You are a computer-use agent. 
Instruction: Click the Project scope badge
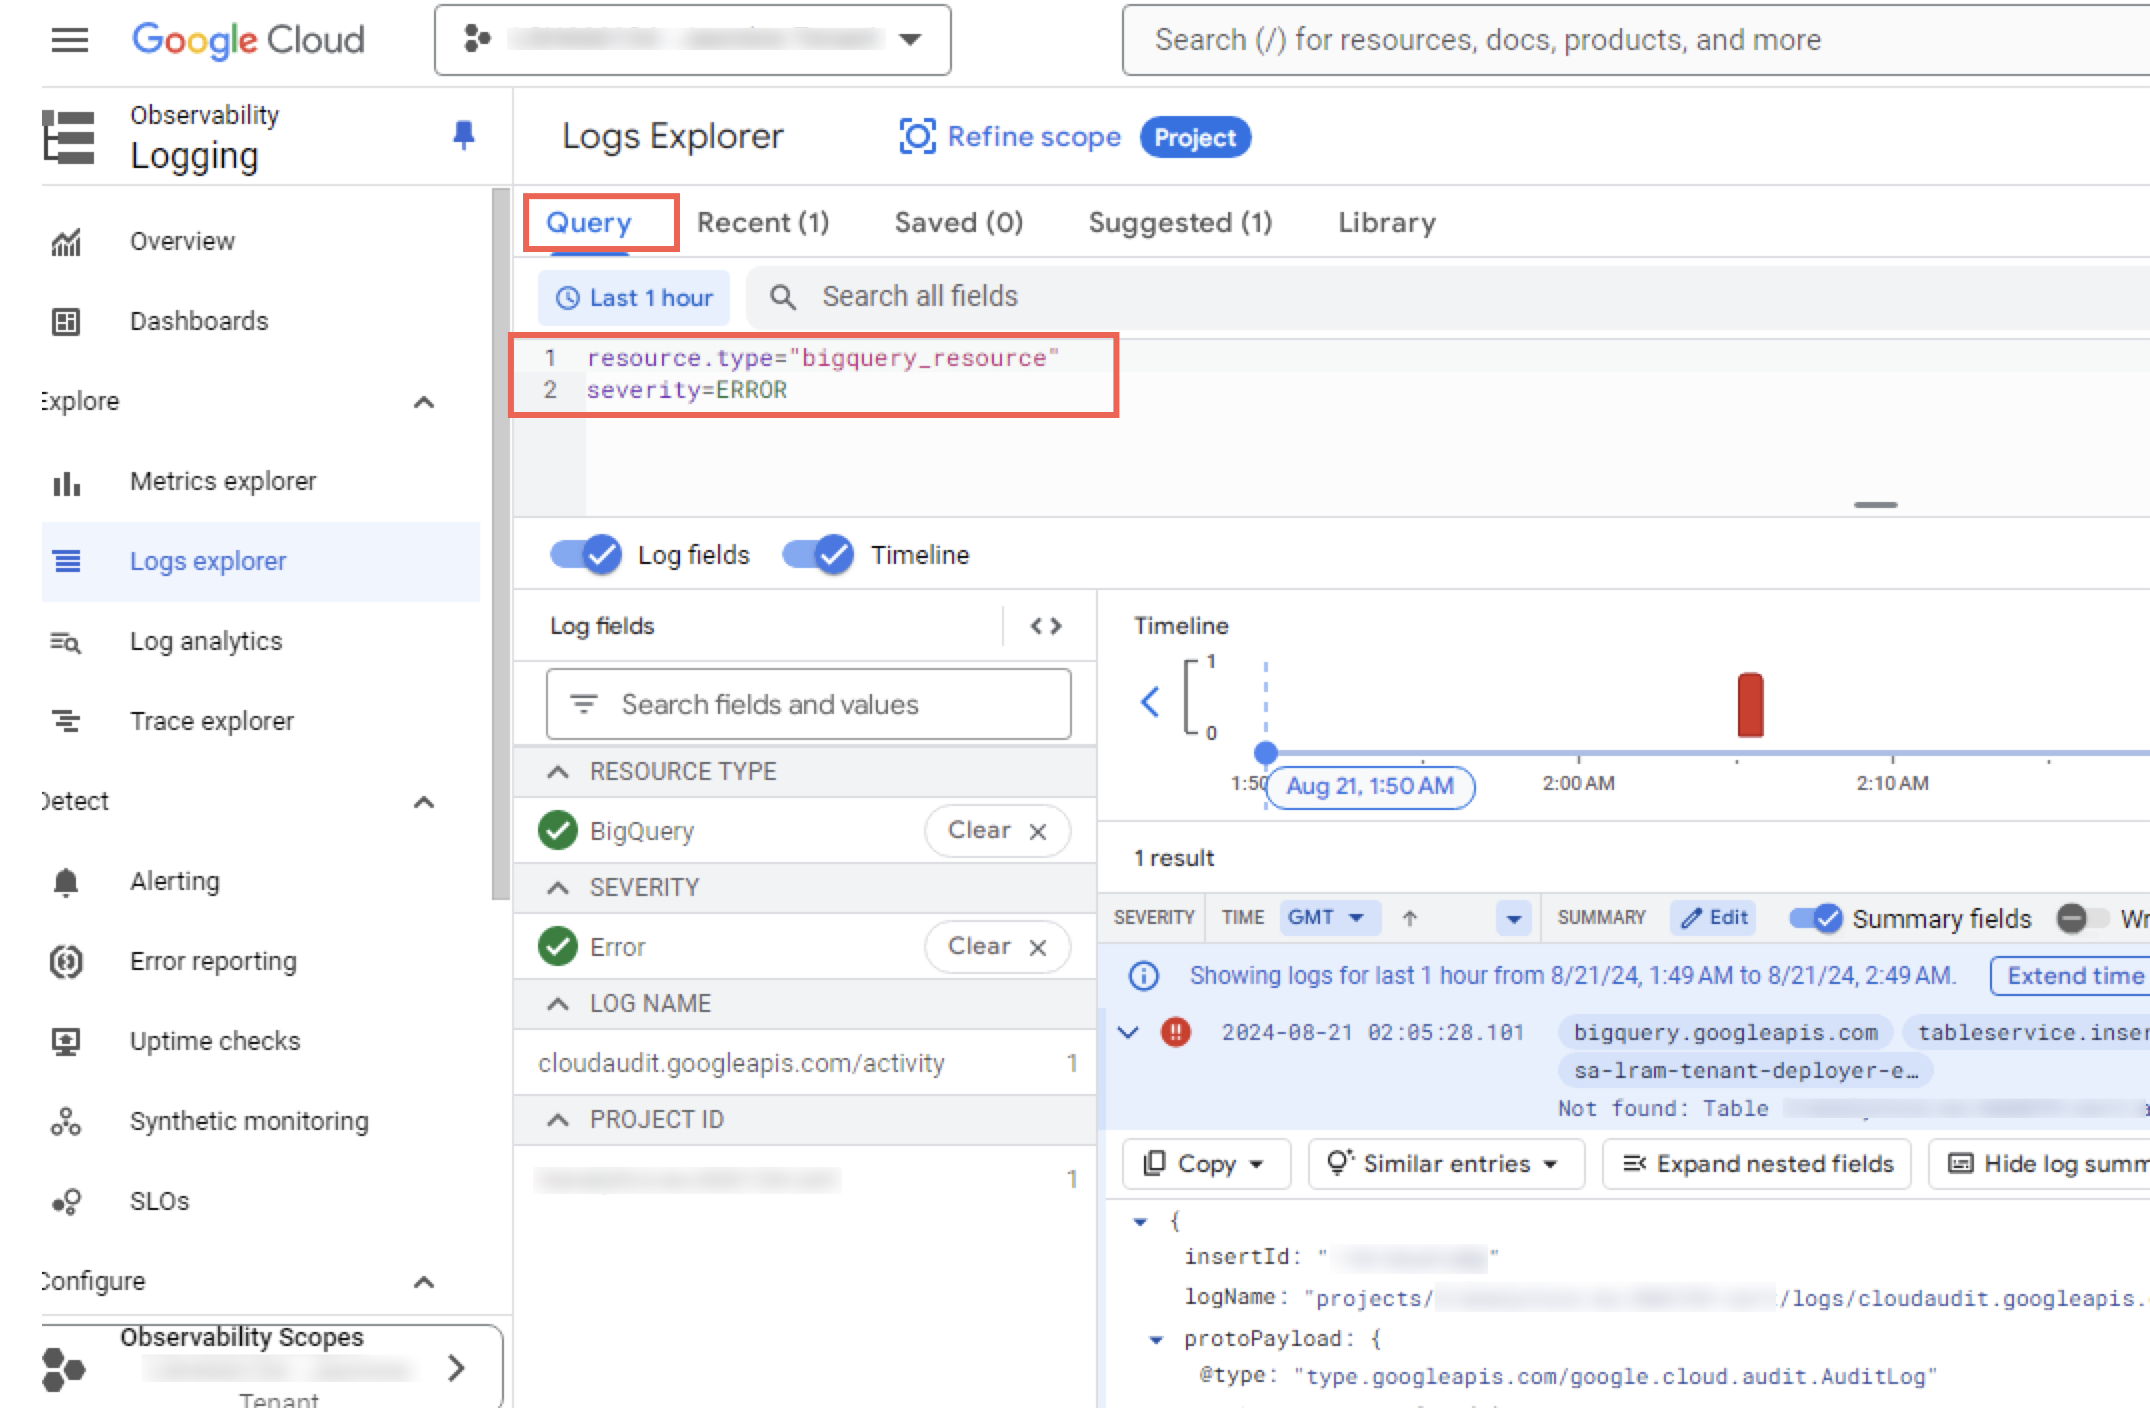1195,137
